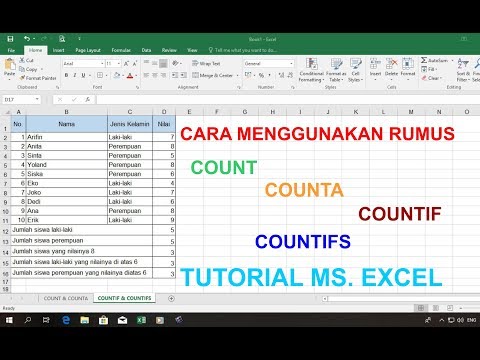Click the Name Box showing D17
Image resolution: width=480 pixels, height=360 pixels.
point(21,99)
